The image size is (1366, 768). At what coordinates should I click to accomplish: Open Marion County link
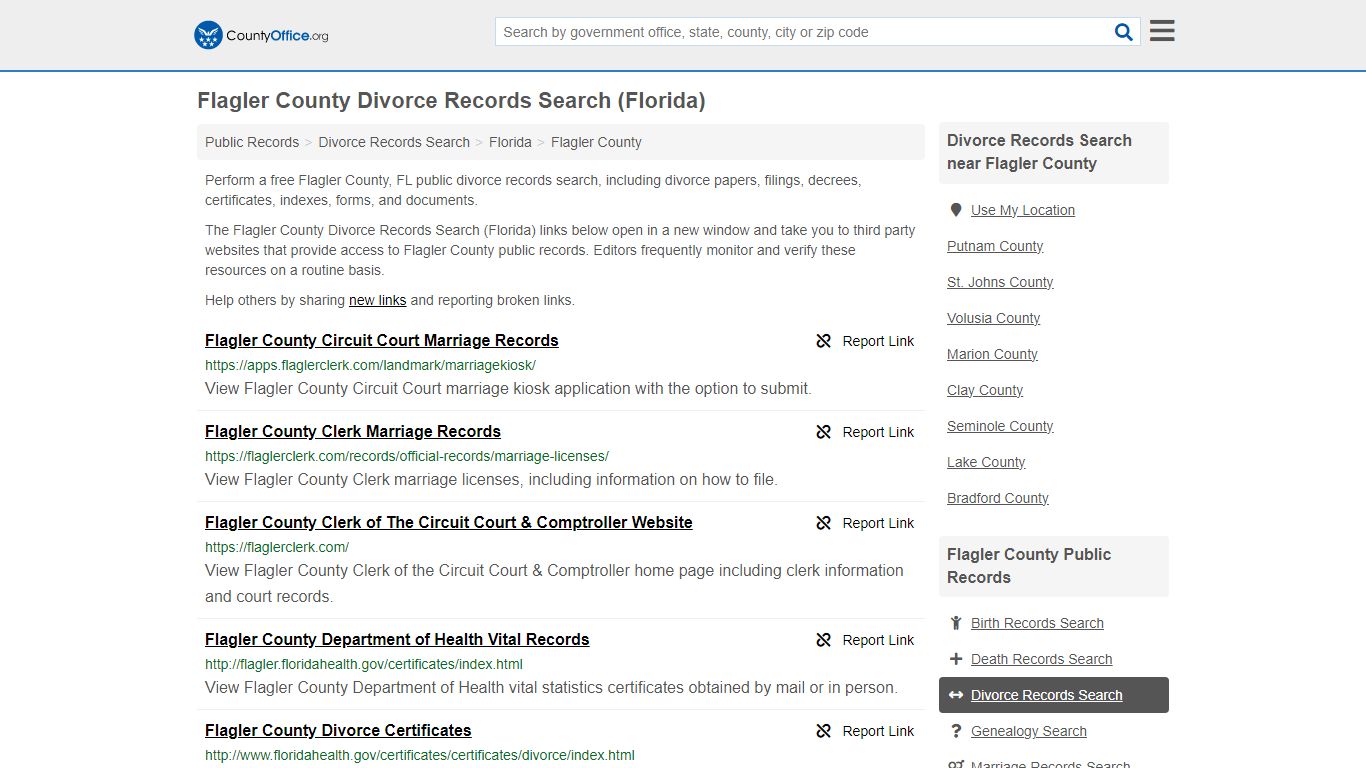coord(992,354)
